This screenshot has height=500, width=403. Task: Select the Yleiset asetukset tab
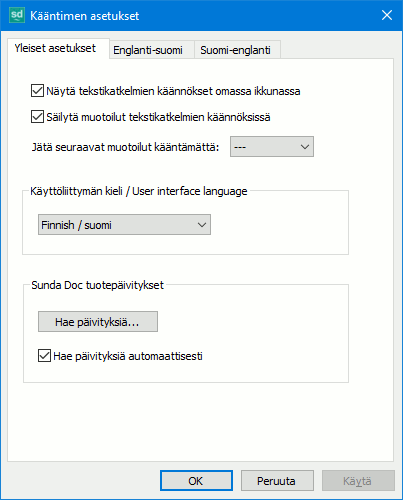coord(55,48)
